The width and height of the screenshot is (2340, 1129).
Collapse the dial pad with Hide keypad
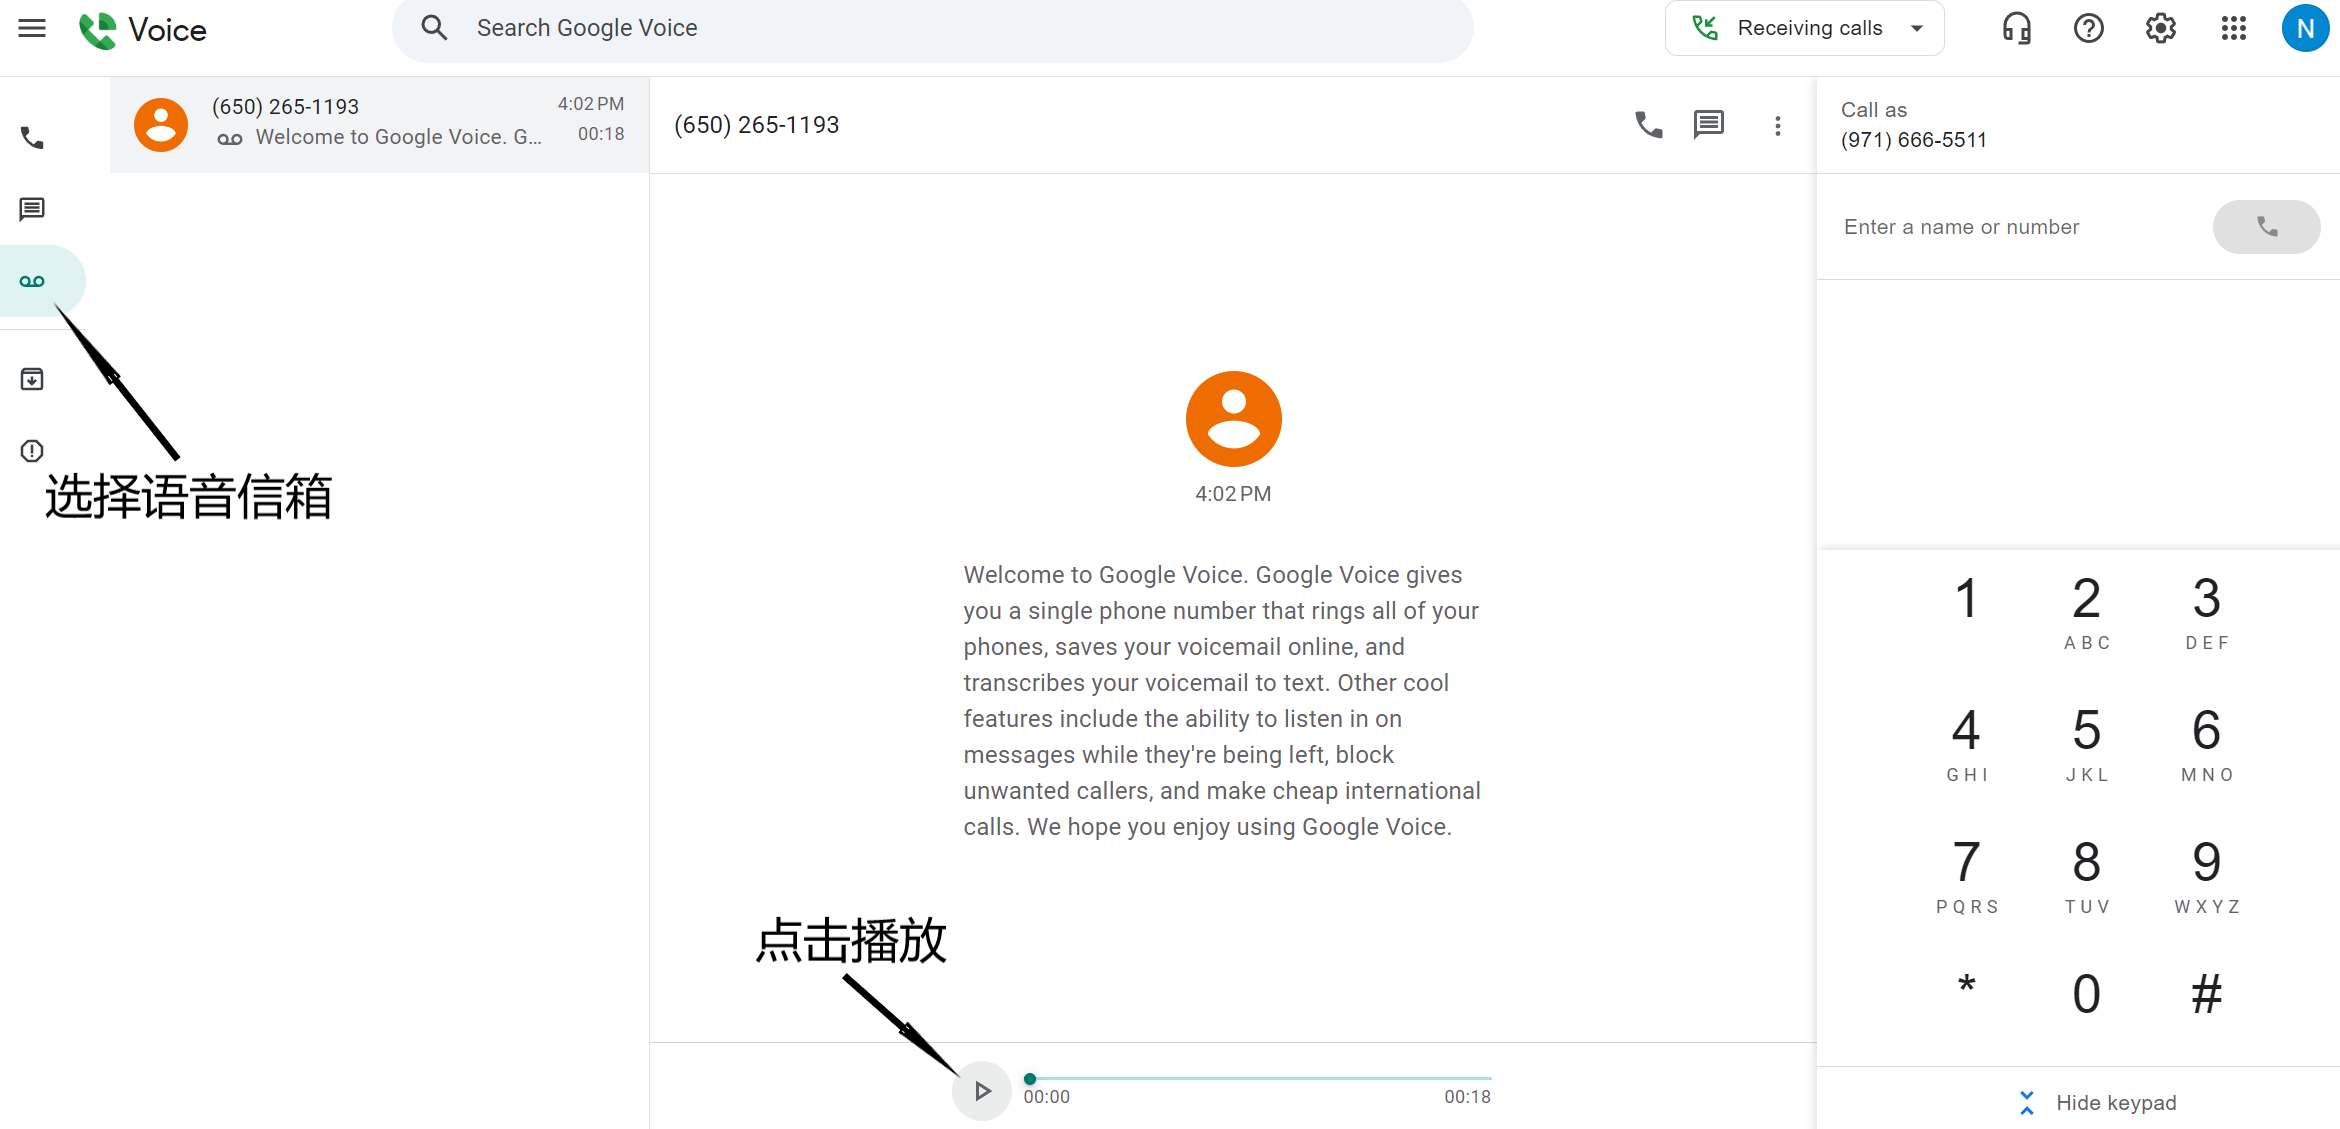(2096, 1102)
